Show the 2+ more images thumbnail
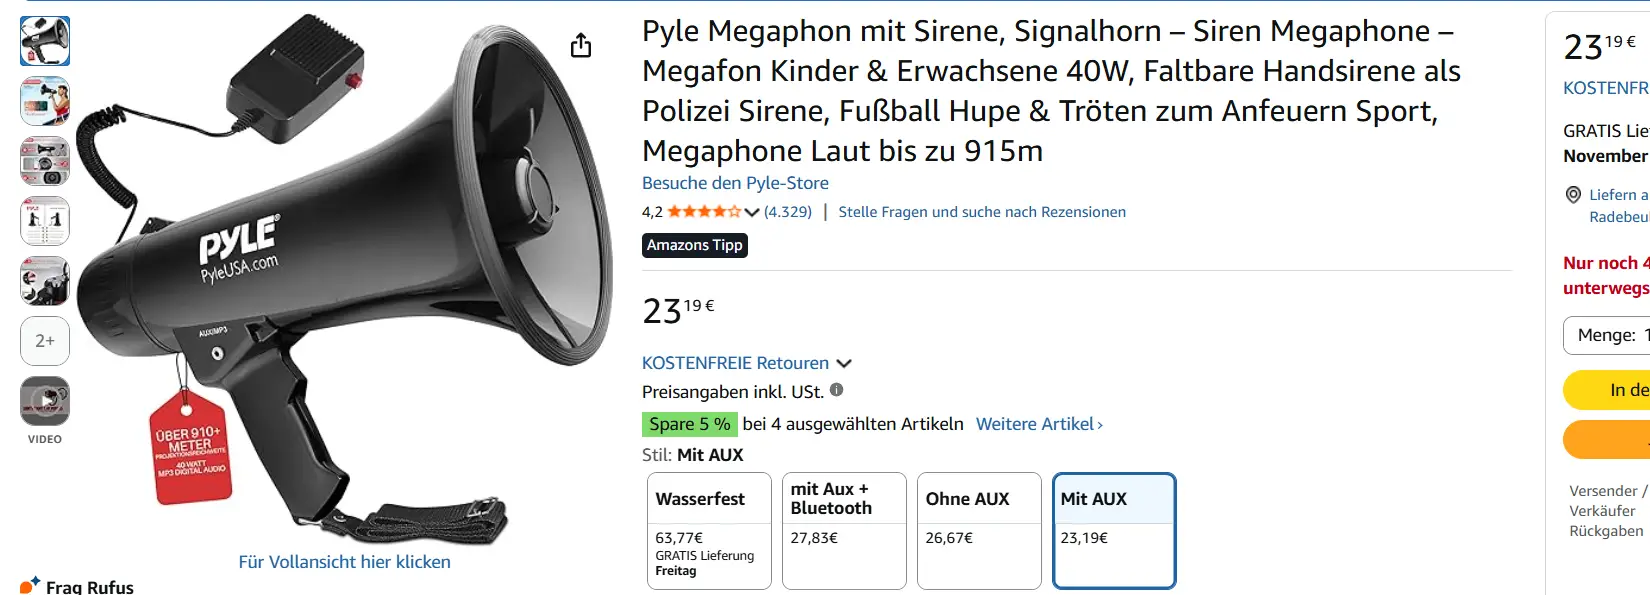The height and width of the screenshot is (595, 1650). (x=45, y=341)
